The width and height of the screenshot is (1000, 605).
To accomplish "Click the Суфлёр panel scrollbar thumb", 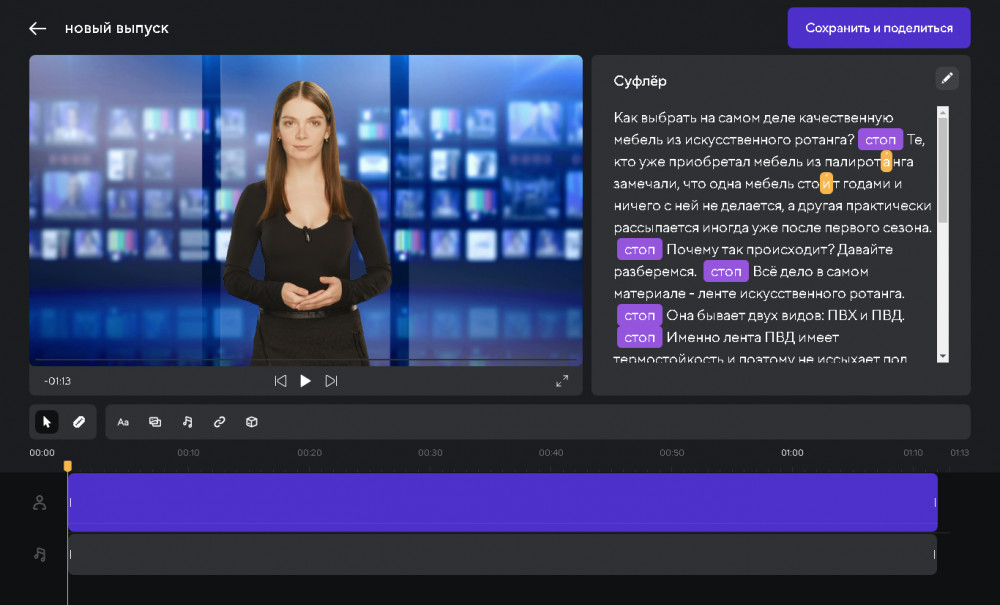I will 943,171.
